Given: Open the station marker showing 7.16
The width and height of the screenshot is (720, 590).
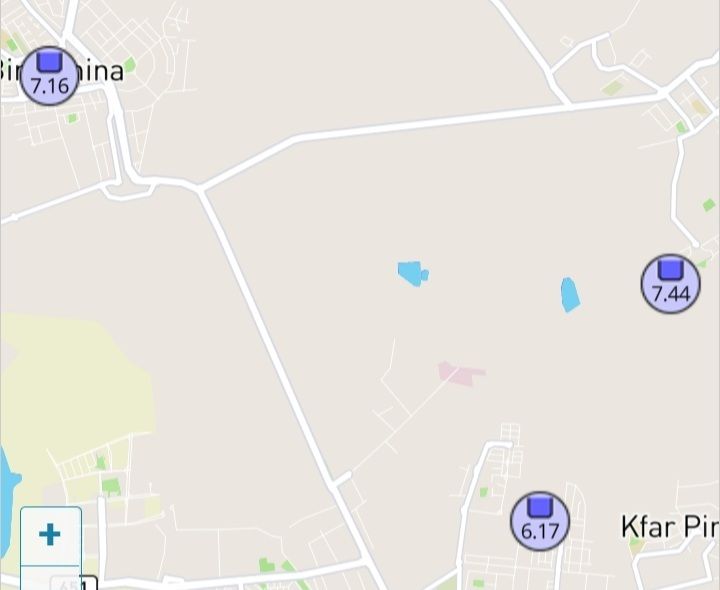Looking at the screenshot, I should [50, 76].
